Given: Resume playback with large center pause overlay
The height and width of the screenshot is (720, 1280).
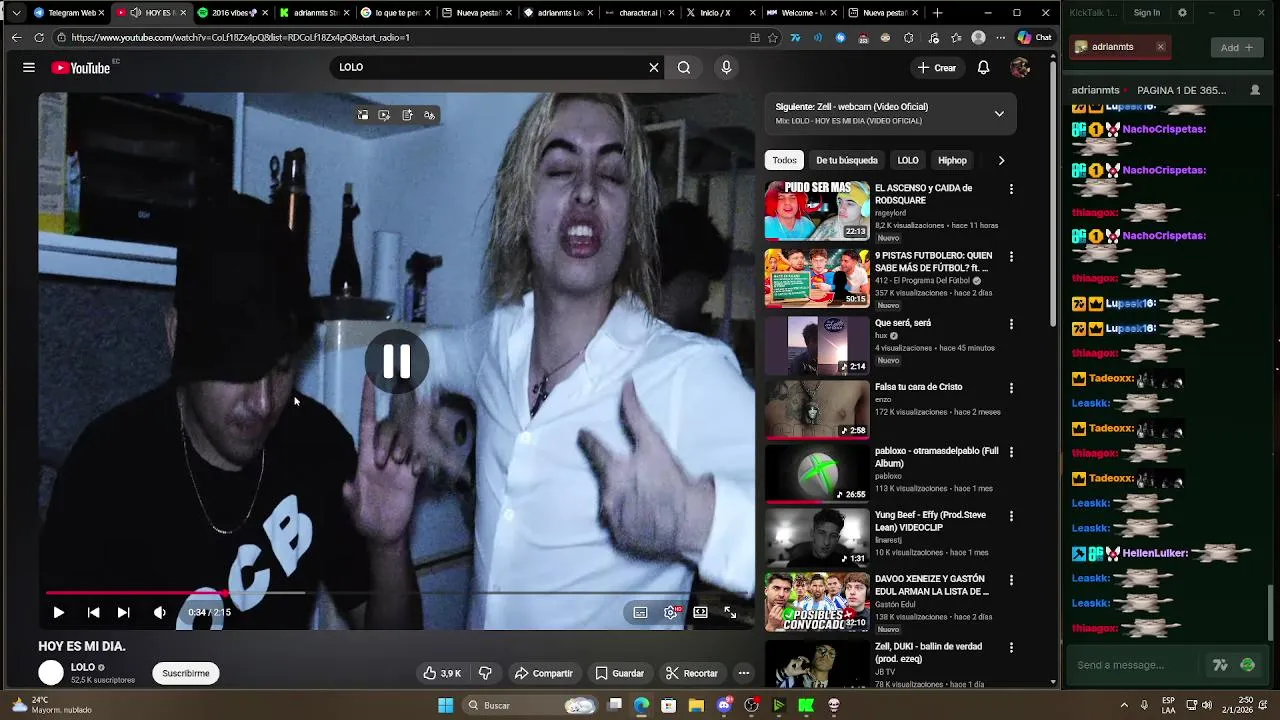Looking at the screenshot, I should pyautogui.click(x=397, y=361).
